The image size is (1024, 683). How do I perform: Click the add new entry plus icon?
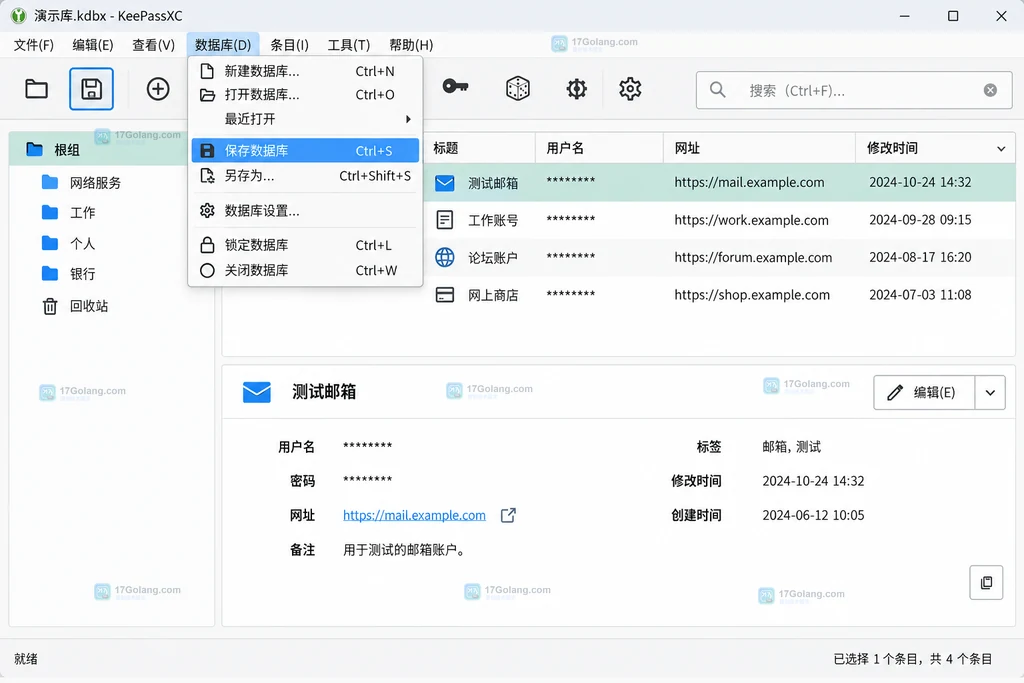(157, 89)
